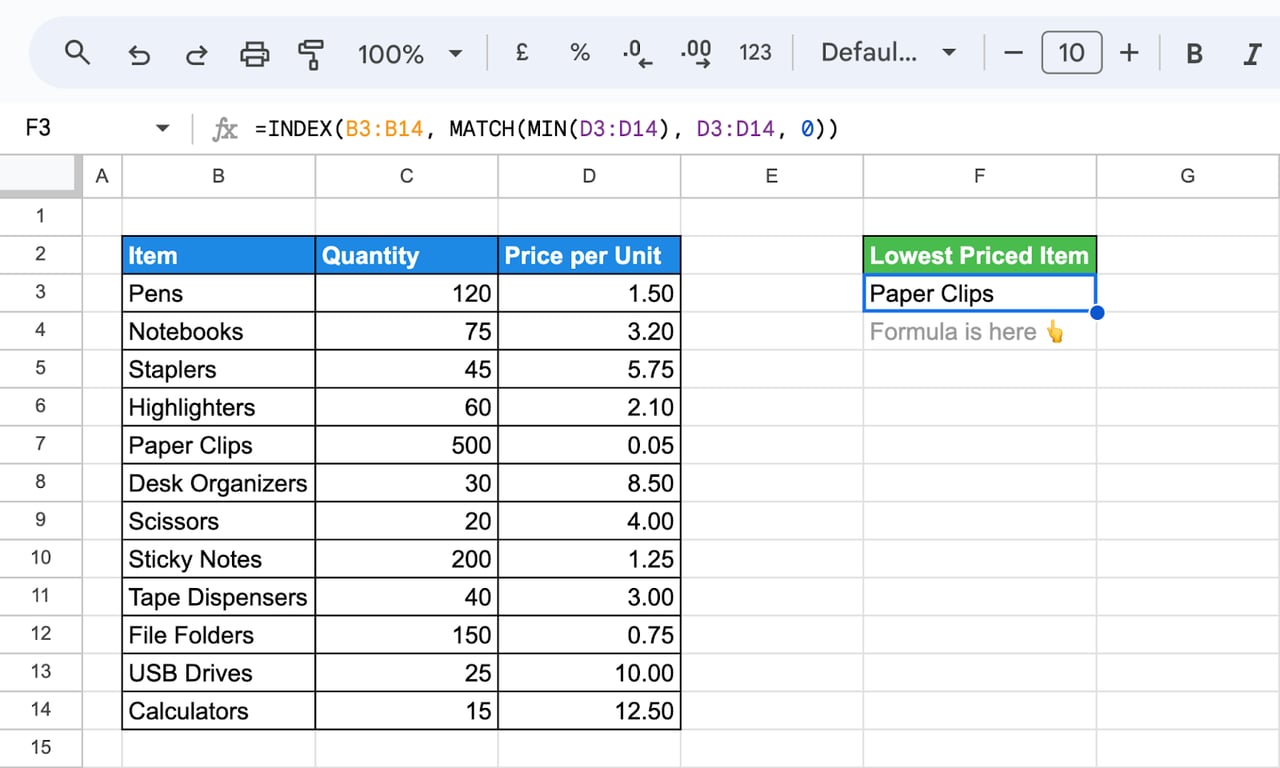Select the Pens cell
The image size is (1280, 768).
point(218,293)
